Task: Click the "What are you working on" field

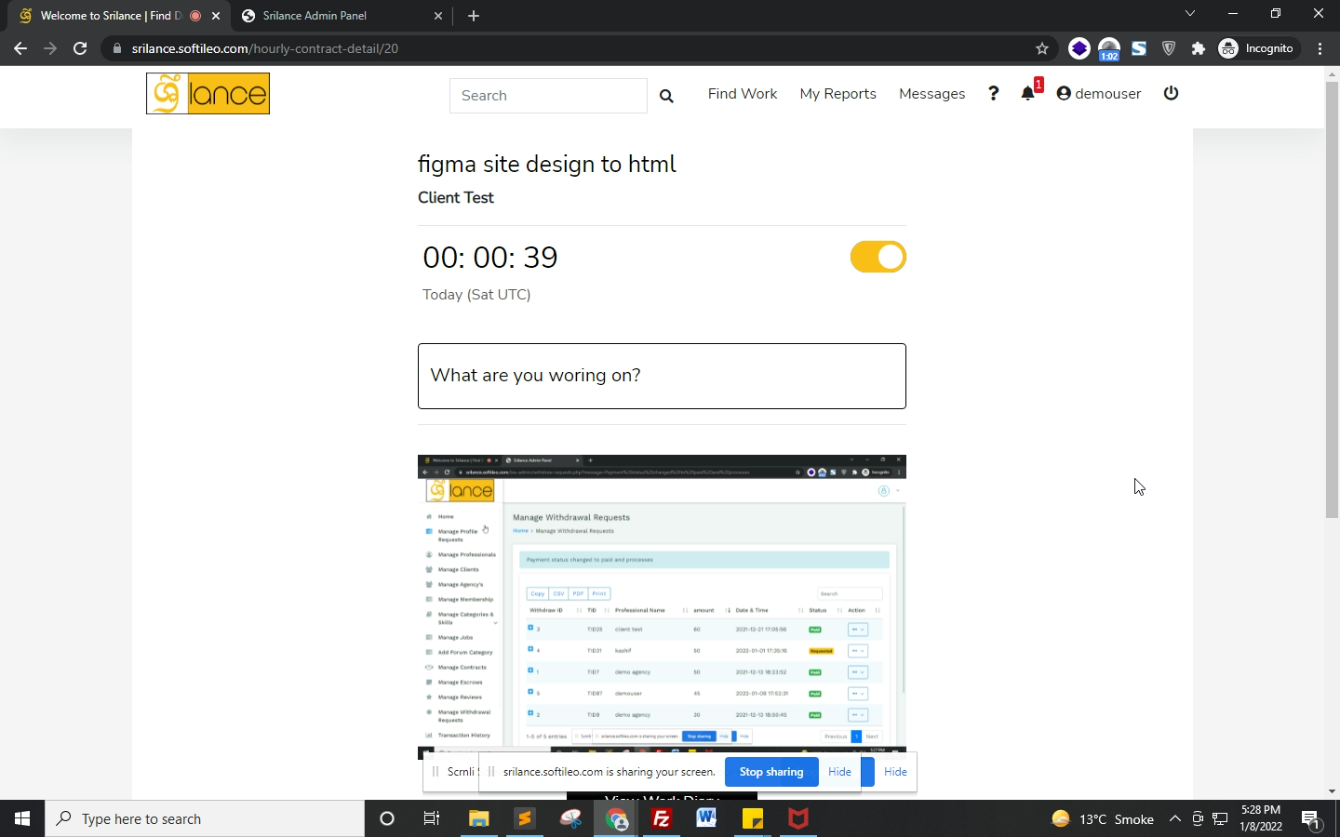Action: click(662, 376)
